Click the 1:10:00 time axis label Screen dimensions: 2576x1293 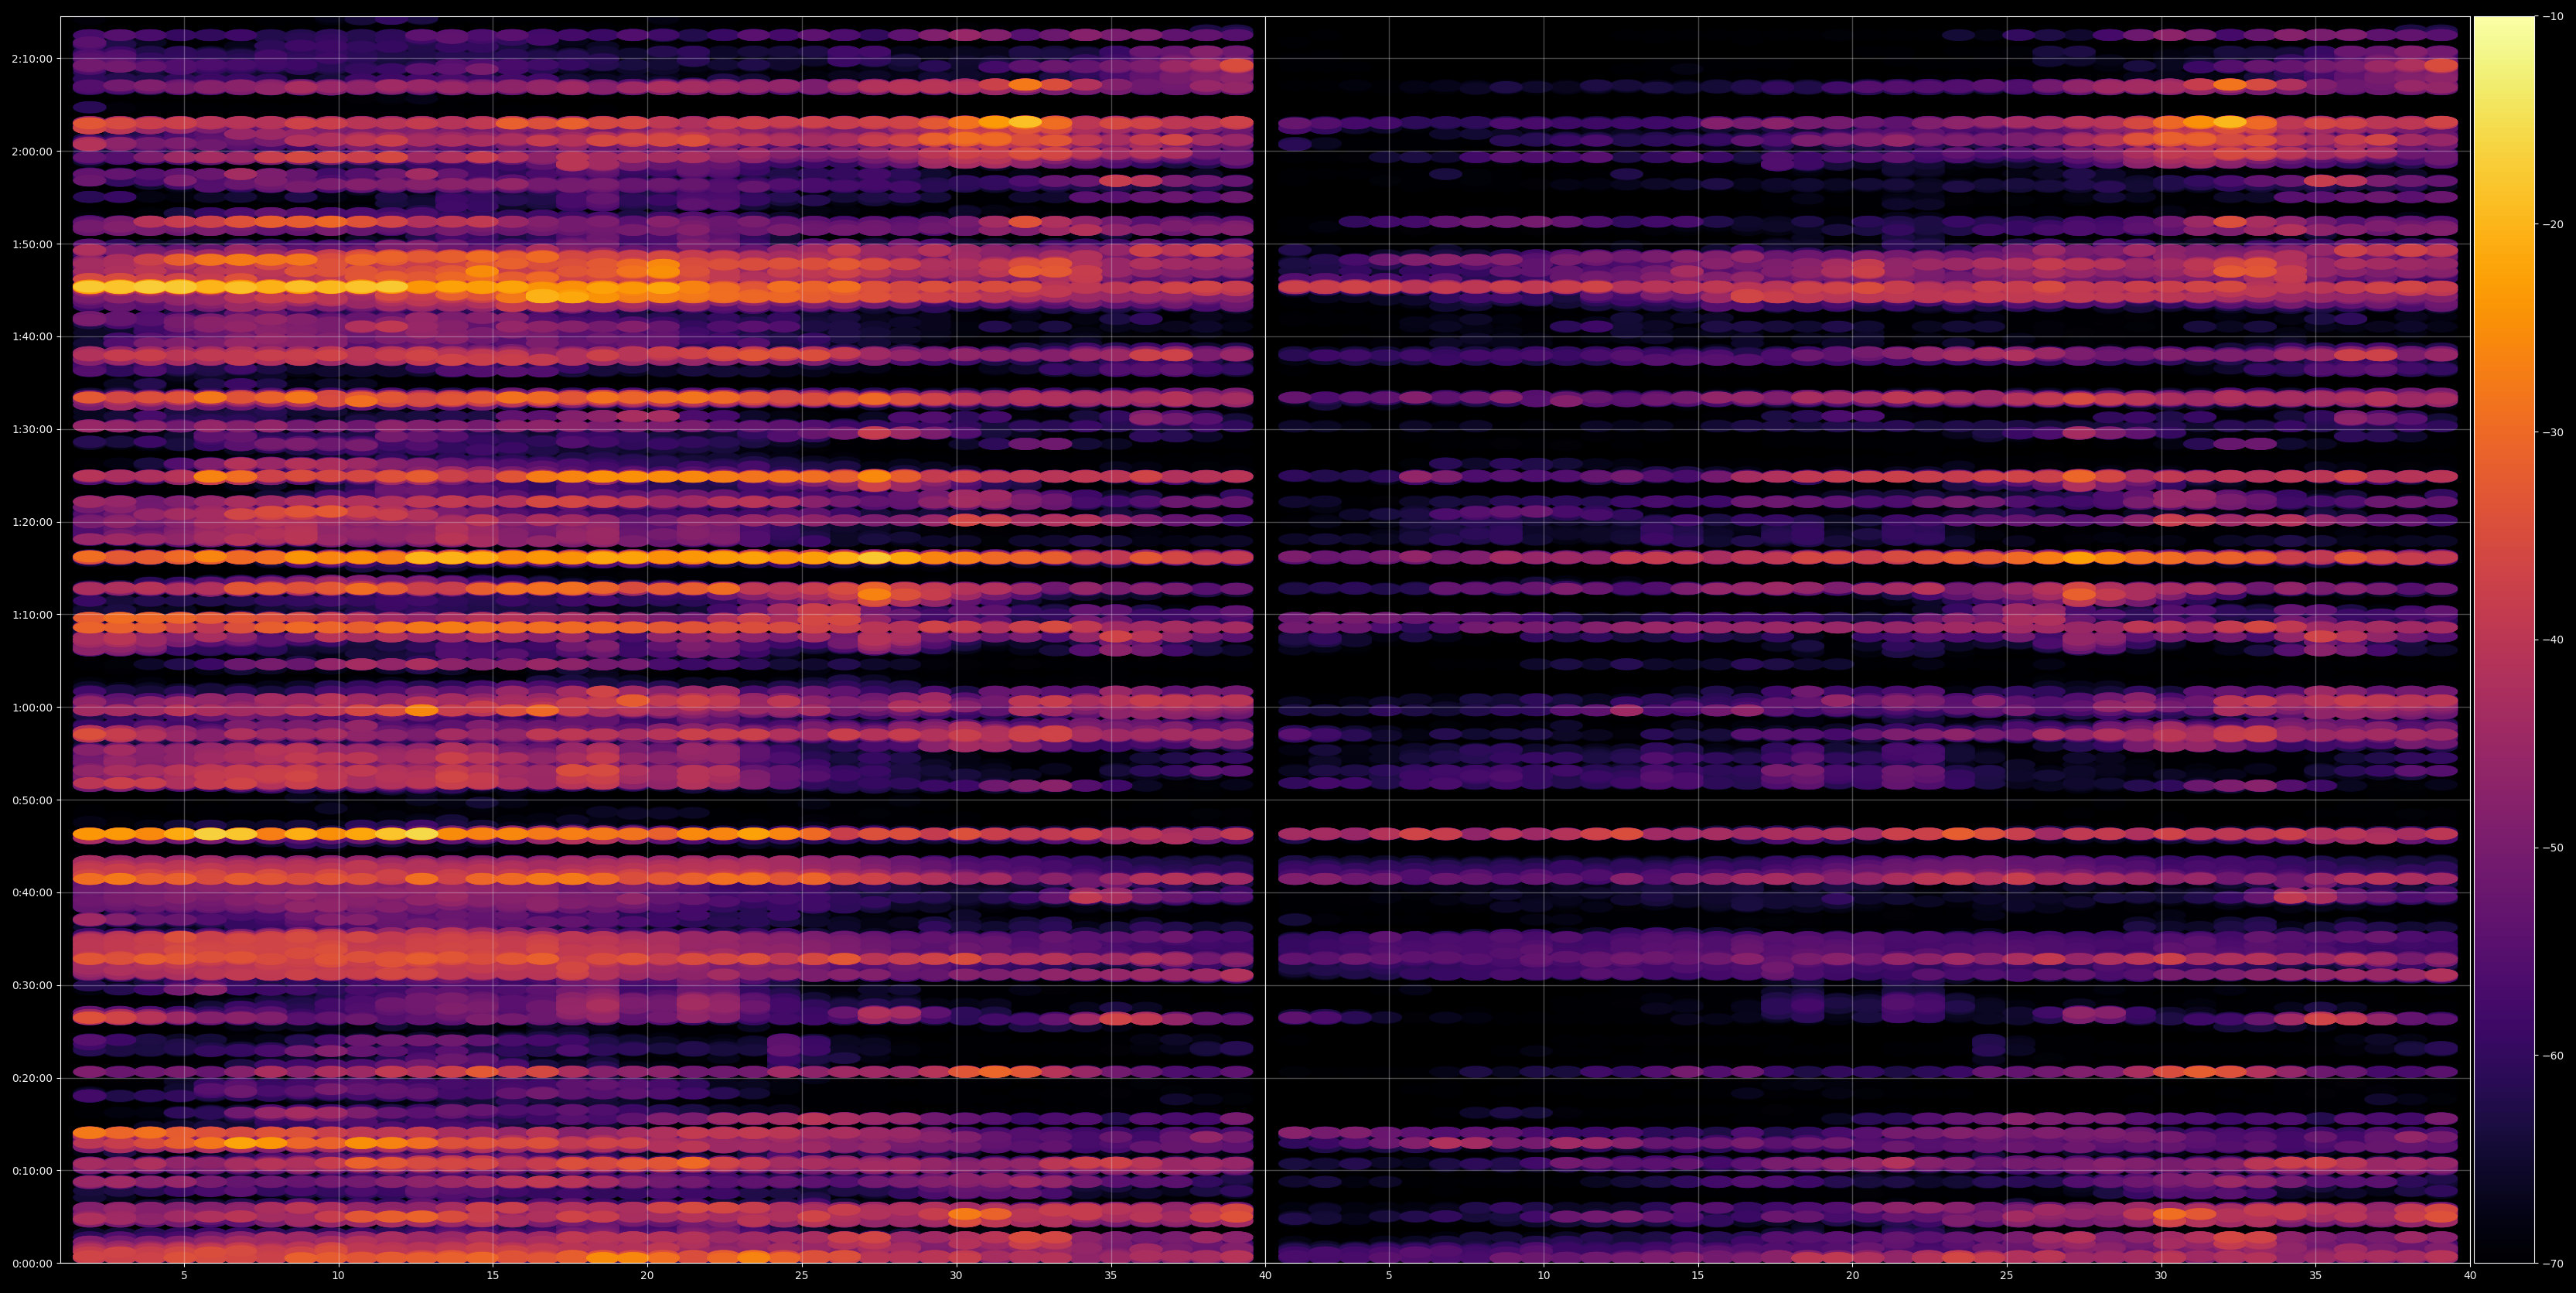point(32,614)
